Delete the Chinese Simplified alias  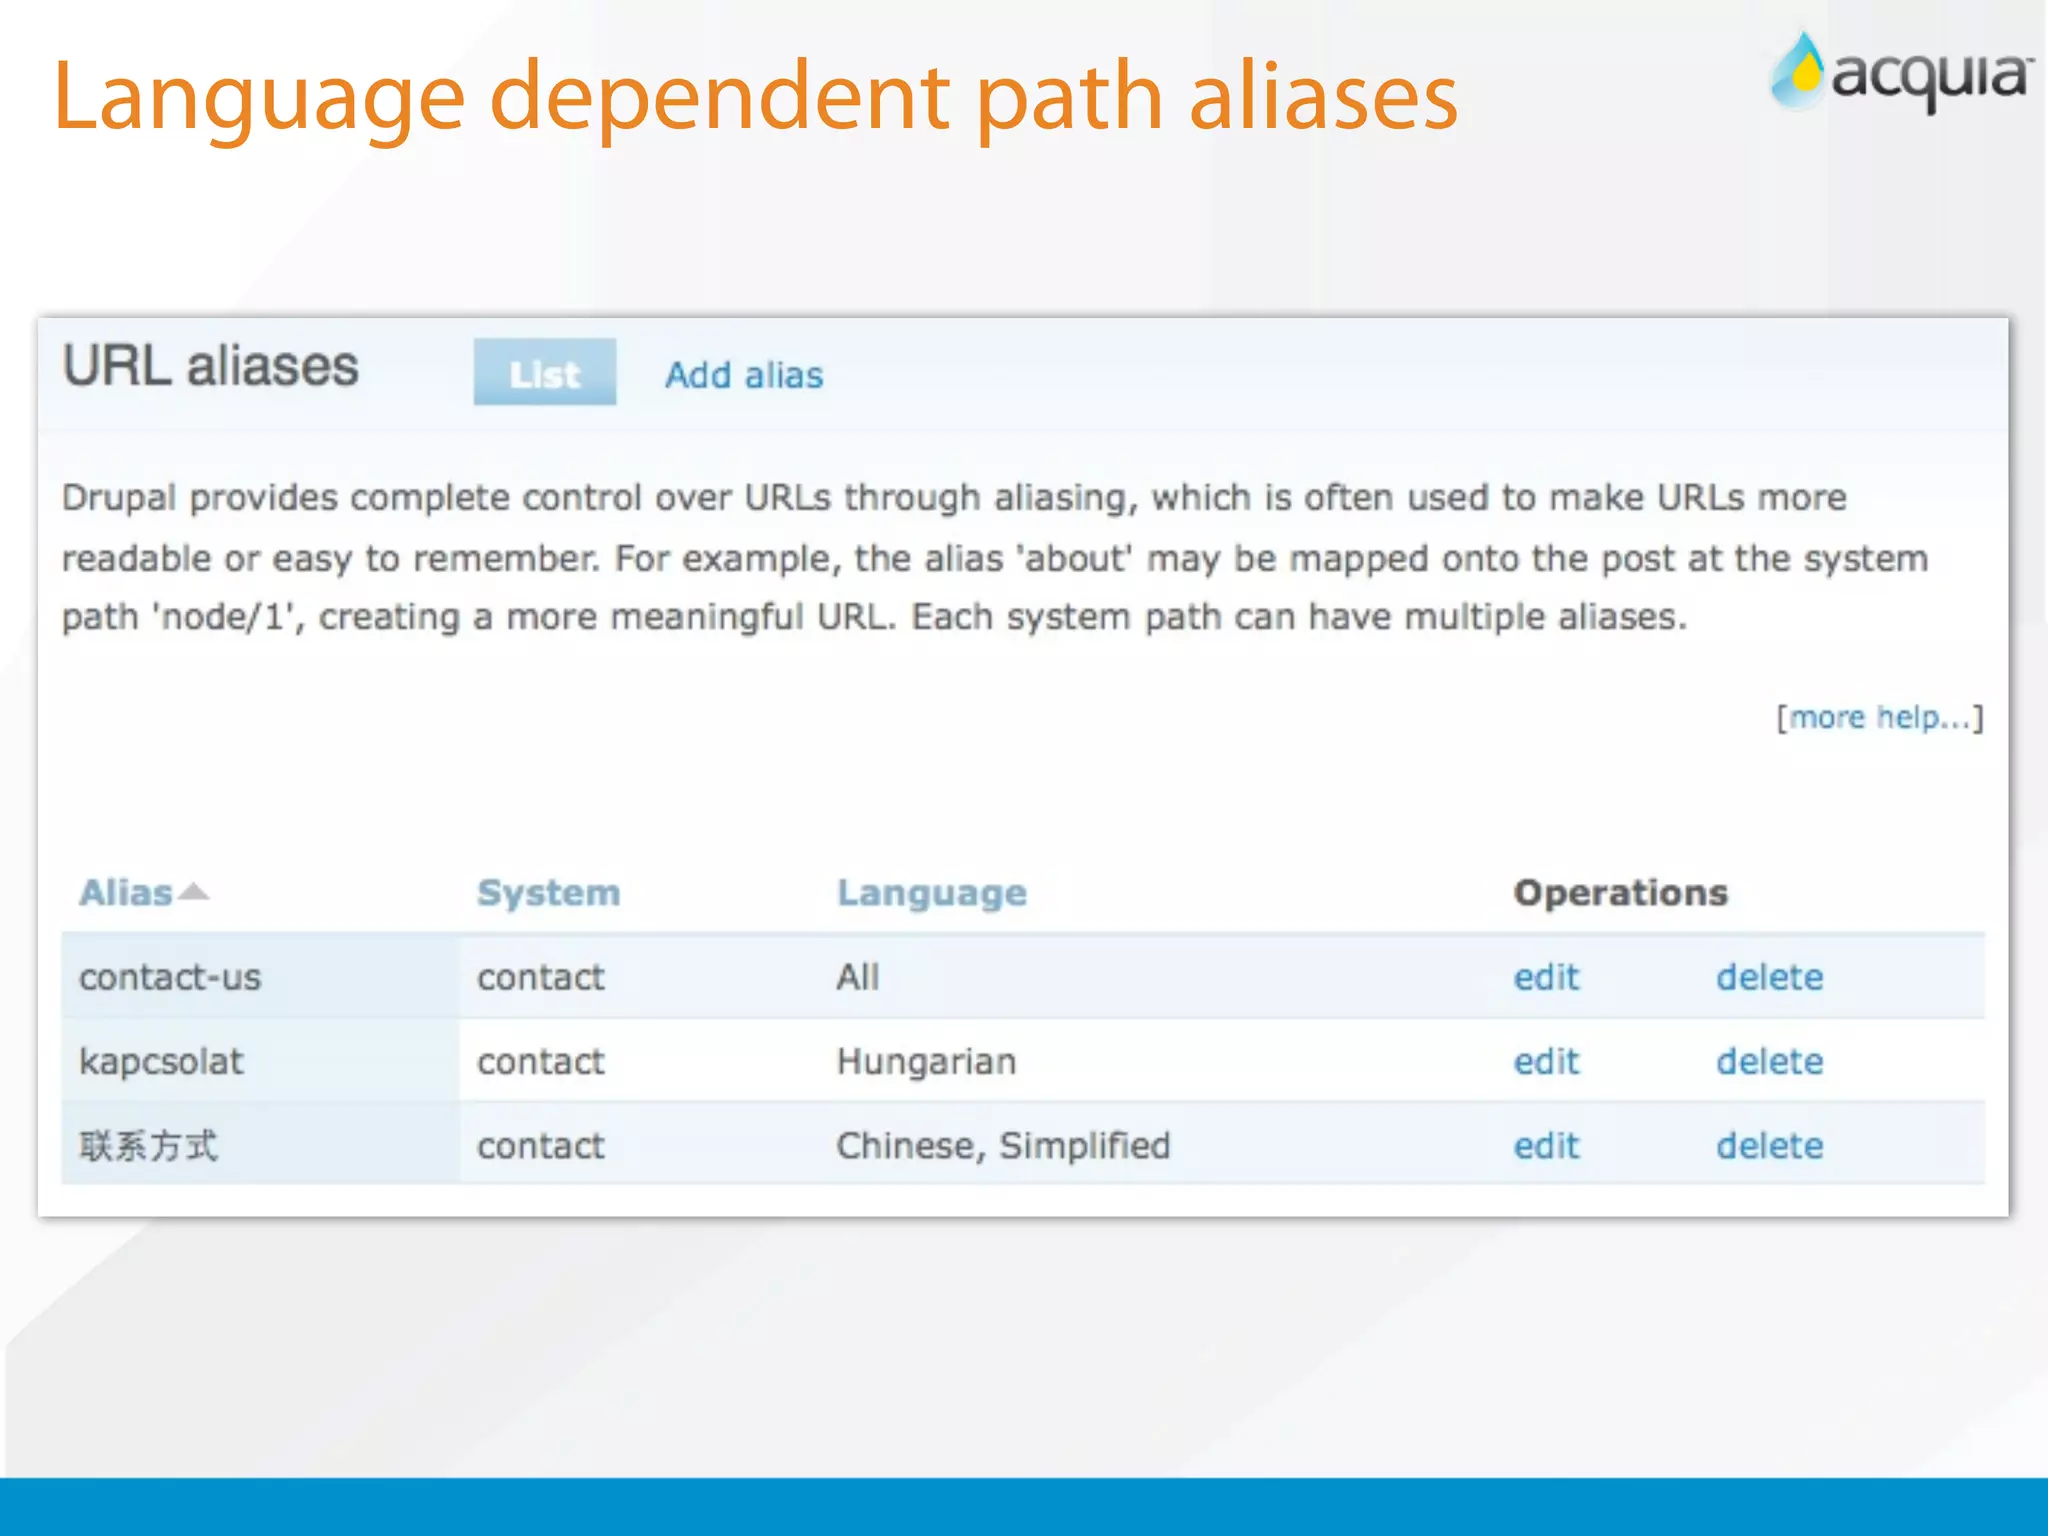pyautogui.click(x=1769, y=1145)
